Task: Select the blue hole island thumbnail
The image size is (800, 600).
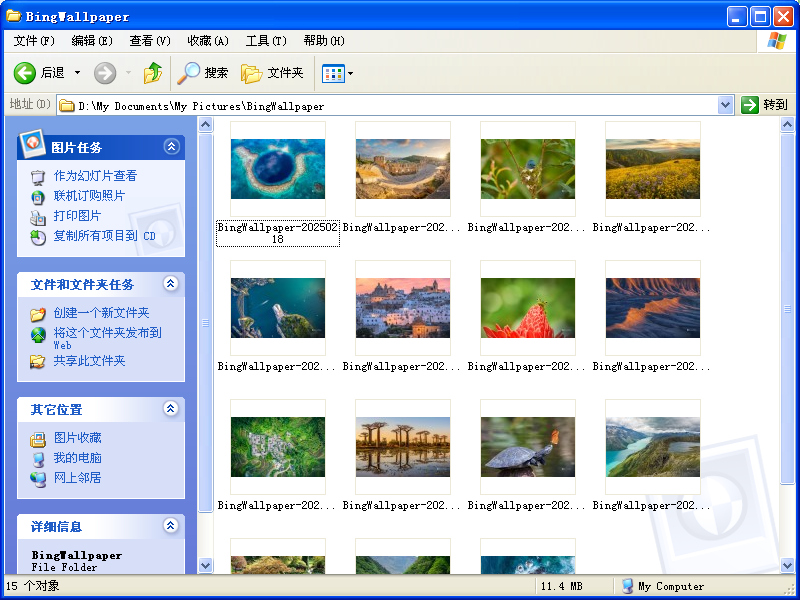Action: pyautogui.click(x=278, y=169)
